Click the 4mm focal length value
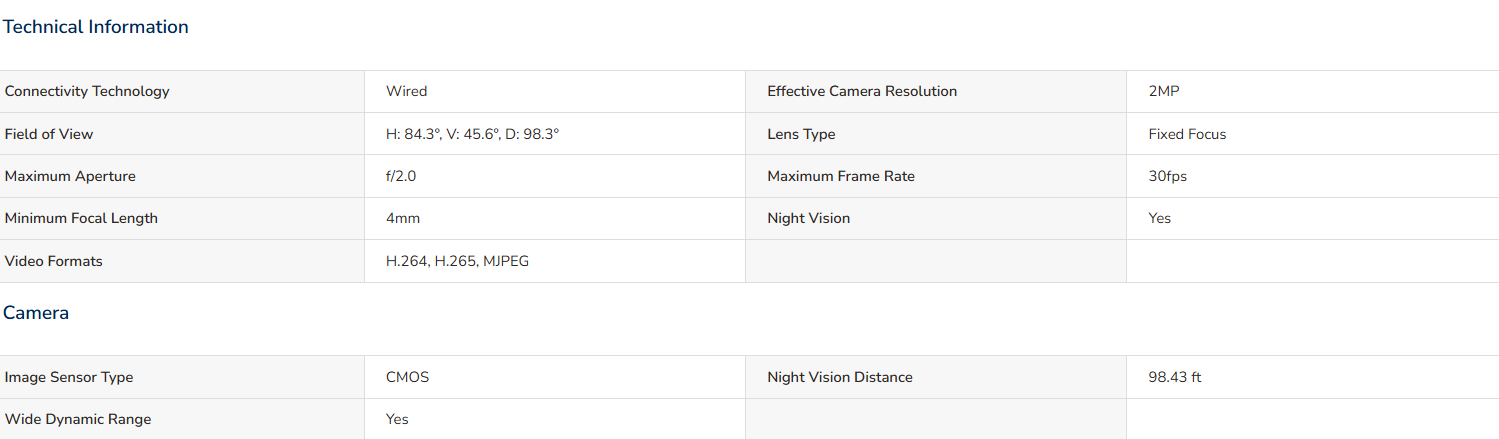Screen dimensions: 1499x439 point(402,218)
